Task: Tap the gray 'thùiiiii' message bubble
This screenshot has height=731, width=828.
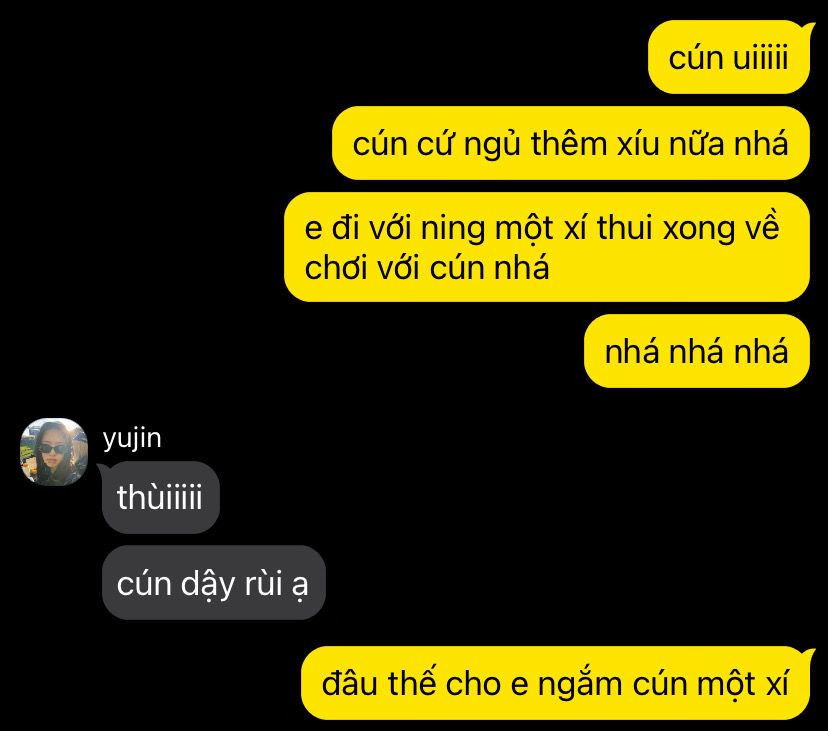Action: 161,497
